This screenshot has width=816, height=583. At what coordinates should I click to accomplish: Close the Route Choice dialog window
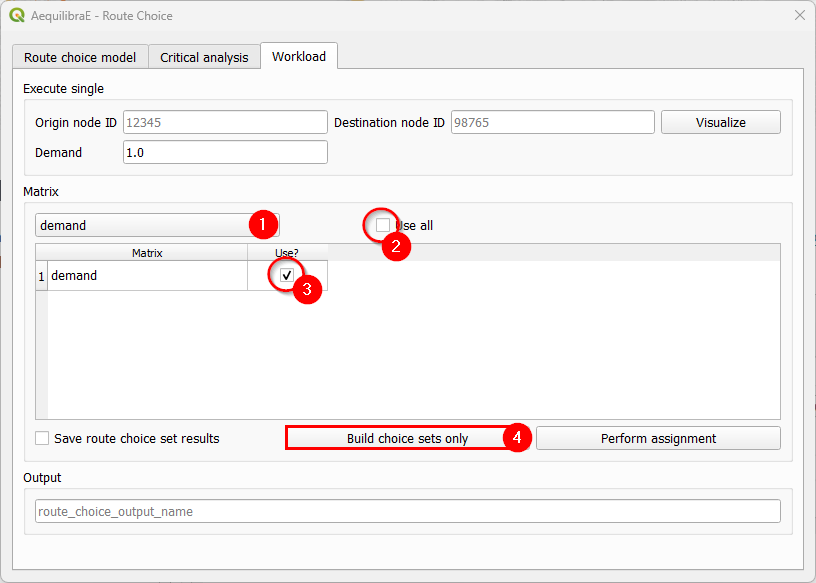(x=799, y=15)
